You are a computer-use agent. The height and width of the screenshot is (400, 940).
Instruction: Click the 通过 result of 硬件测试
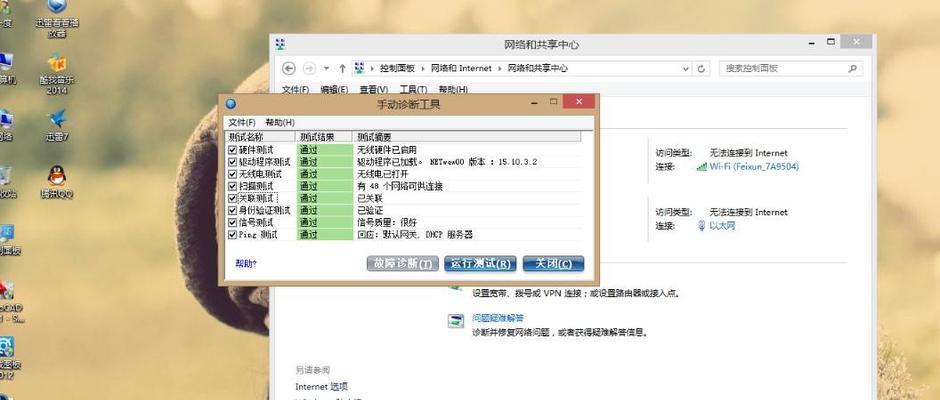[324, 149]
